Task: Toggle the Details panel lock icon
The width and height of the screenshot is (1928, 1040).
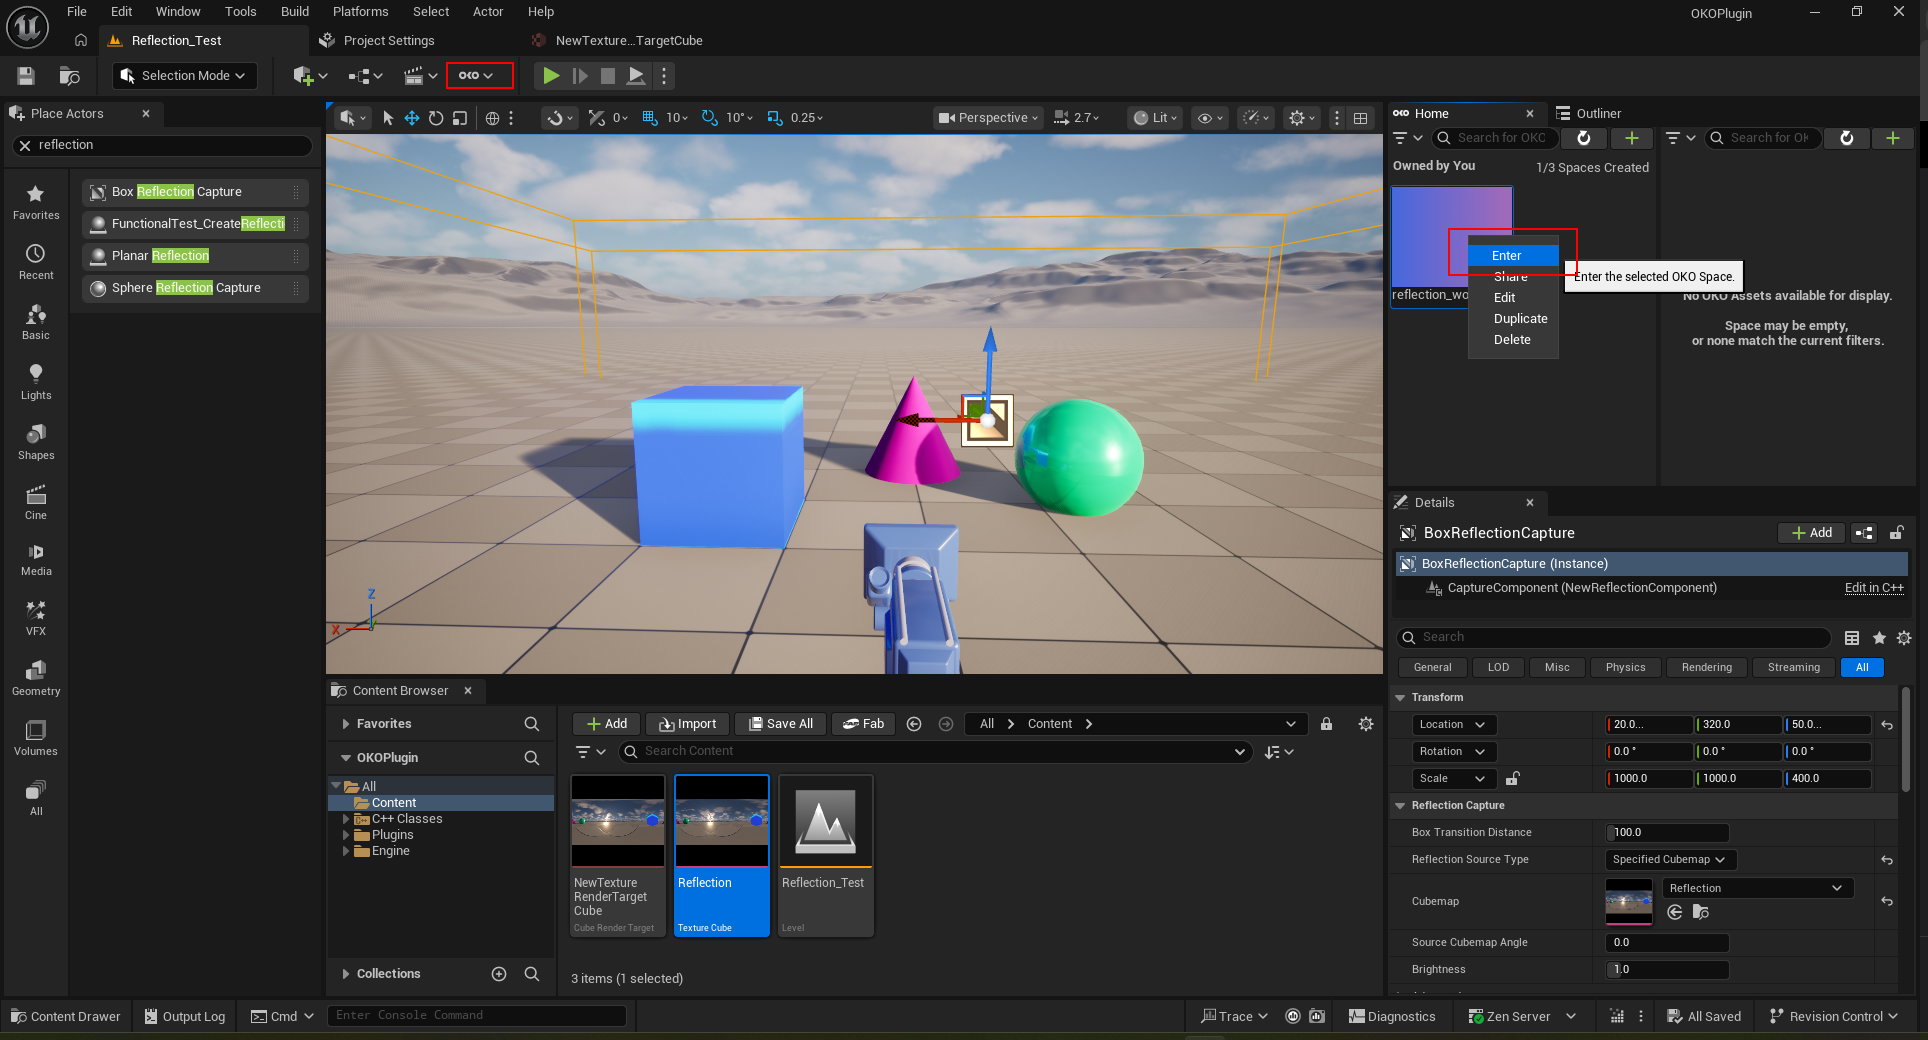Action: pyautogui.click(x=1896, y=533)
